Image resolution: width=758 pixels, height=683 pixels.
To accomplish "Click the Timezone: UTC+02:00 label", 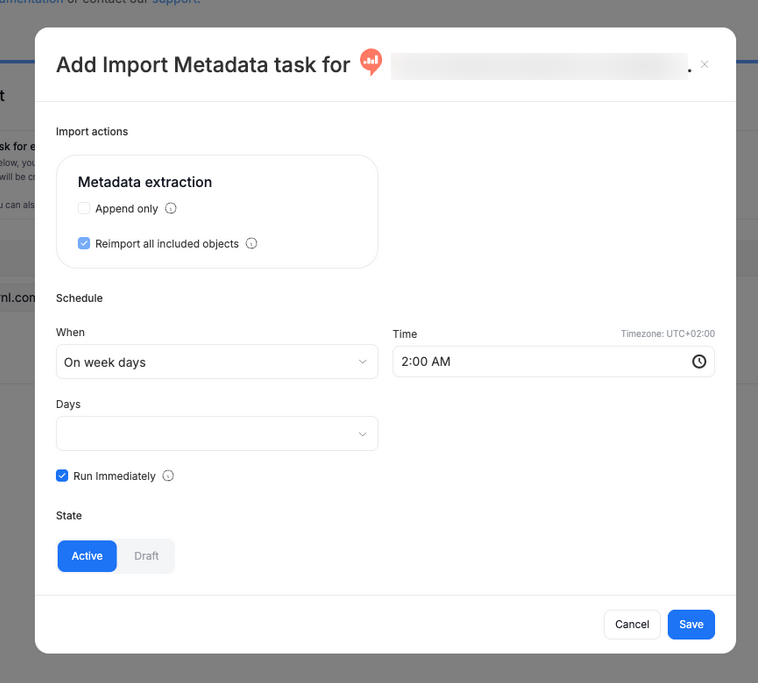I will [668, 334].
